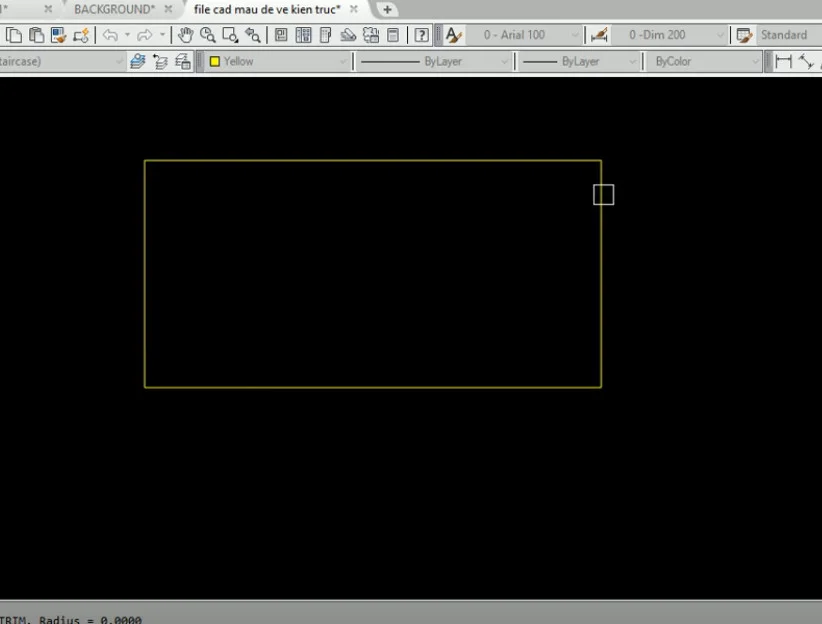
Task: Open the Block Editor lightning icon
Action: (x=81, y=35)
